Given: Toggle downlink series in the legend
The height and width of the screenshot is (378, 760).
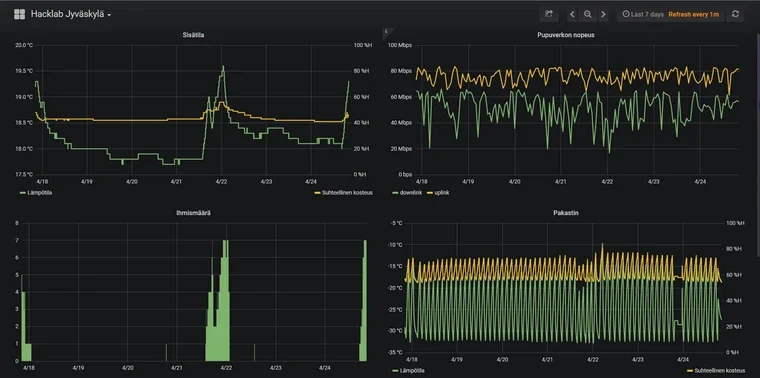Looking at the screenshot, I should tap(407, 192).
